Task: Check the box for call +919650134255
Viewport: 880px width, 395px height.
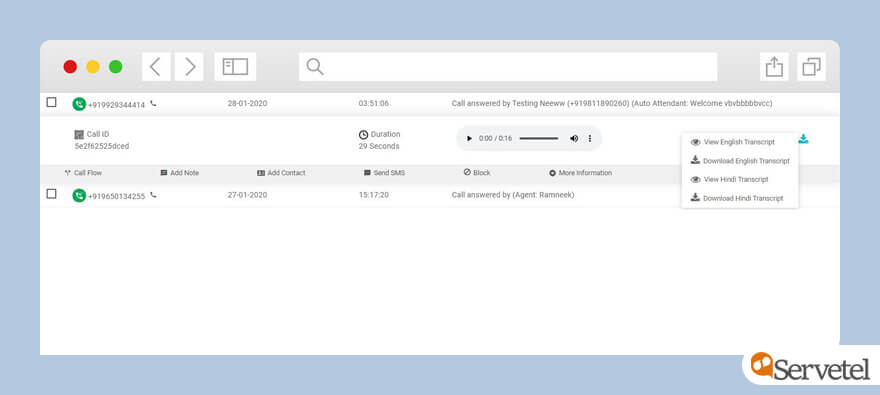Action: pos(51,194)
